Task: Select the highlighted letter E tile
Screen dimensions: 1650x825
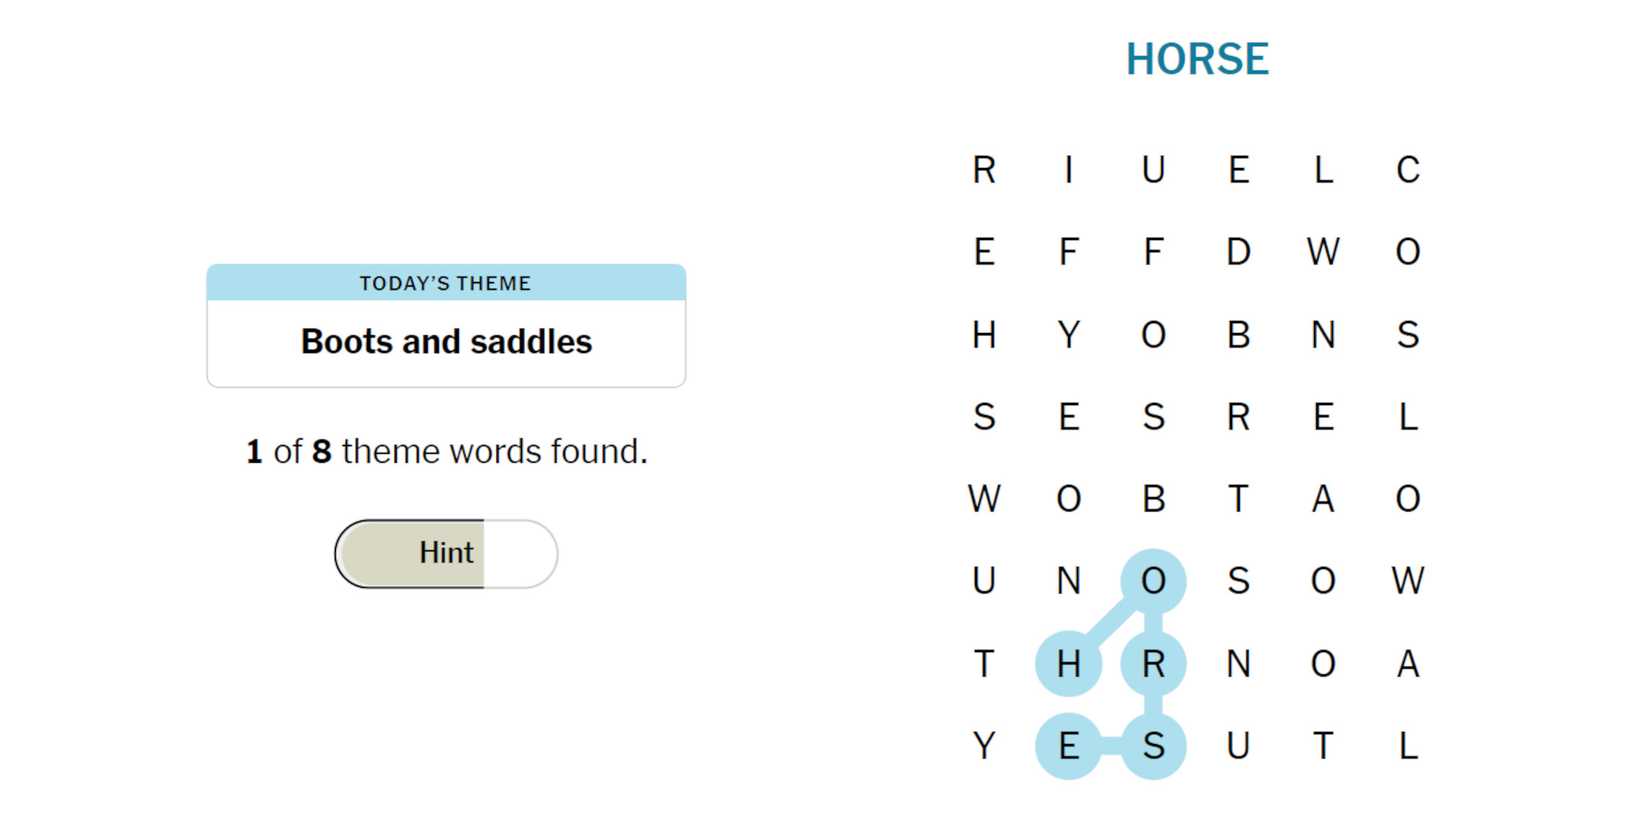Action: point(1068,746)
